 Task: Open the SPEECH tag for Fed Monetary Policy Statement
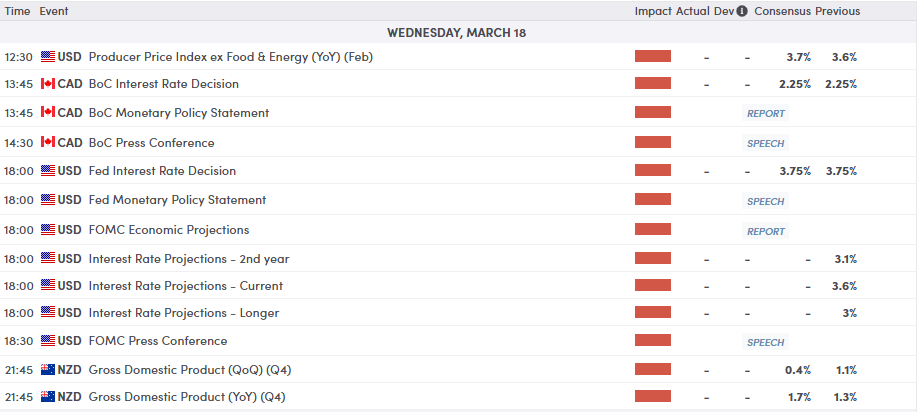766,201
